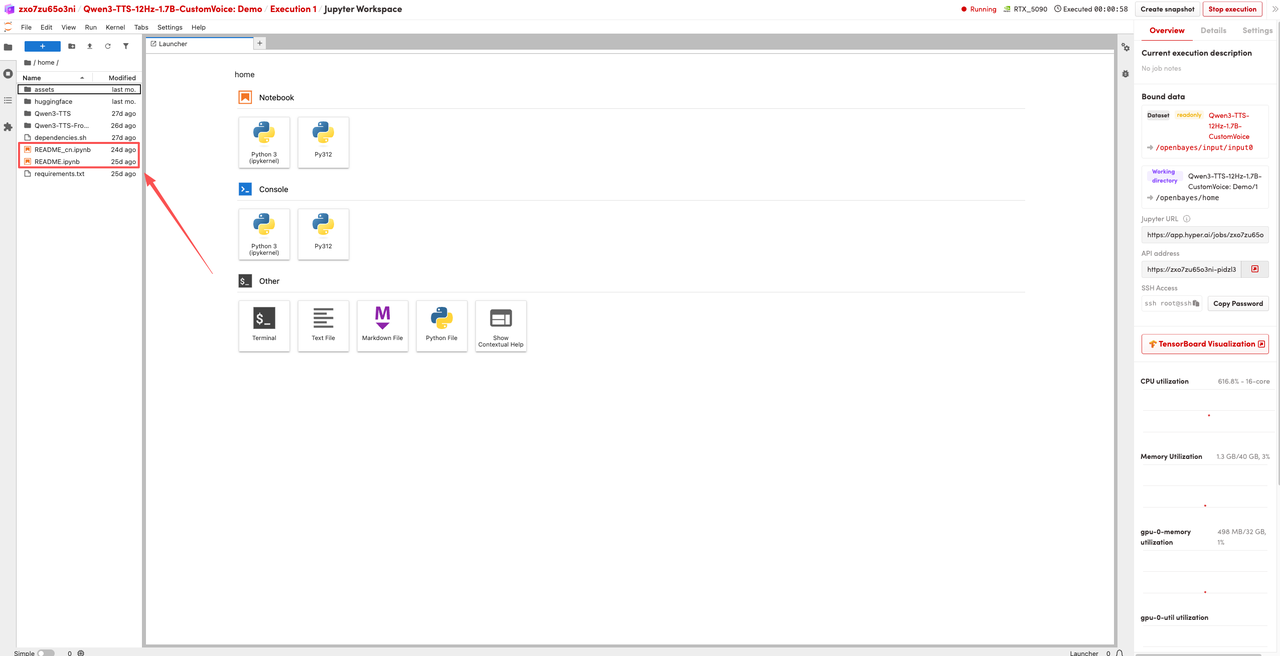Image resolution: width=1280 pixels, height=656 pixels.
Task: Open the Qwen3-TTS folder
Action: (53, 113)
